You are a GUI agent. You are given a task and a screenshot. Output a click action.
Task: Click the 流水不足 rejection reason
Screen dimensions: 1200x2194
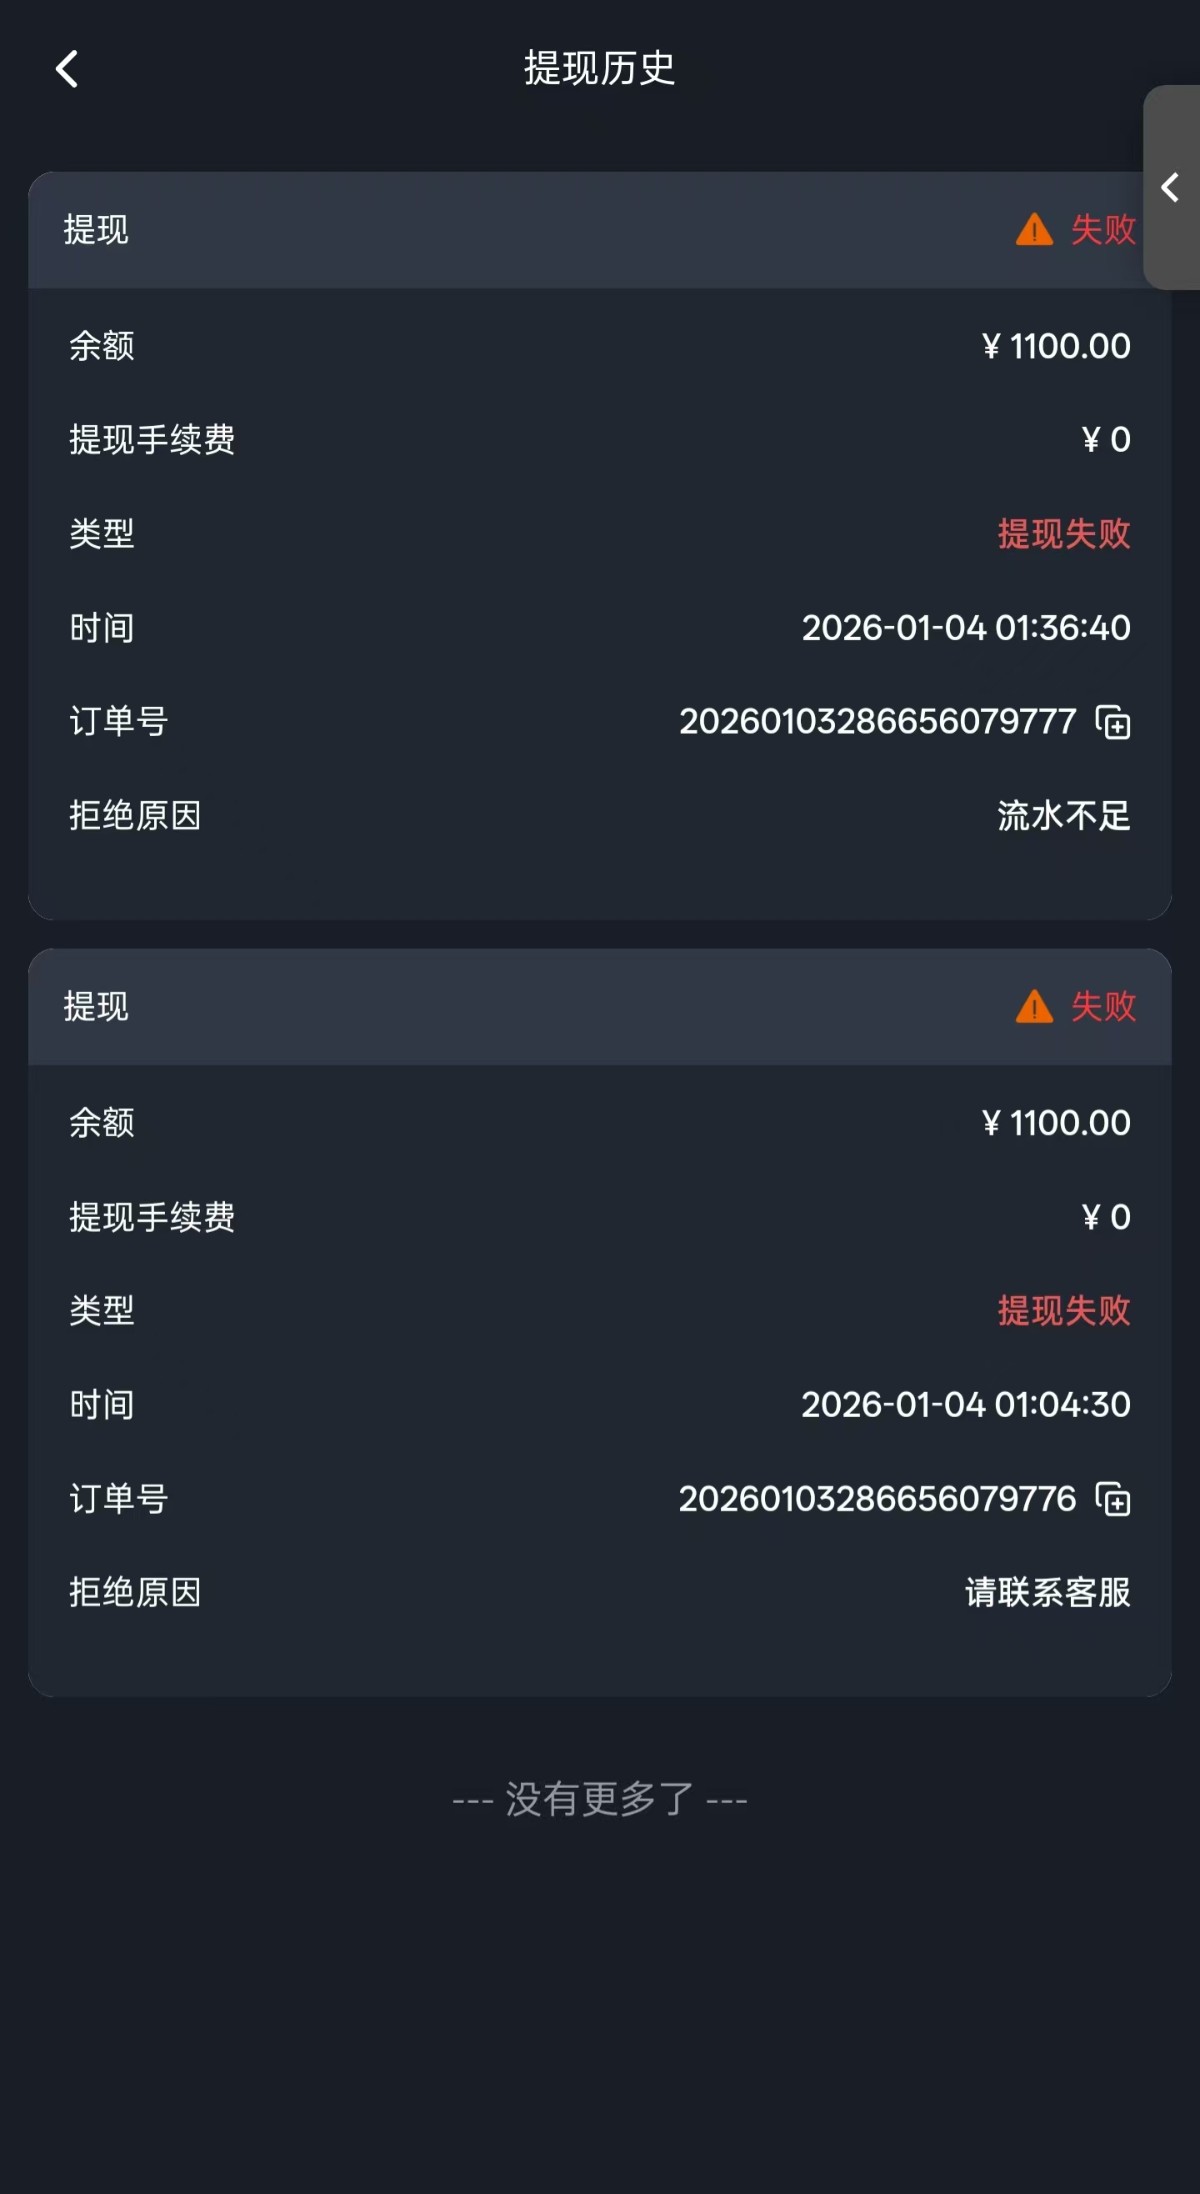1063,816
